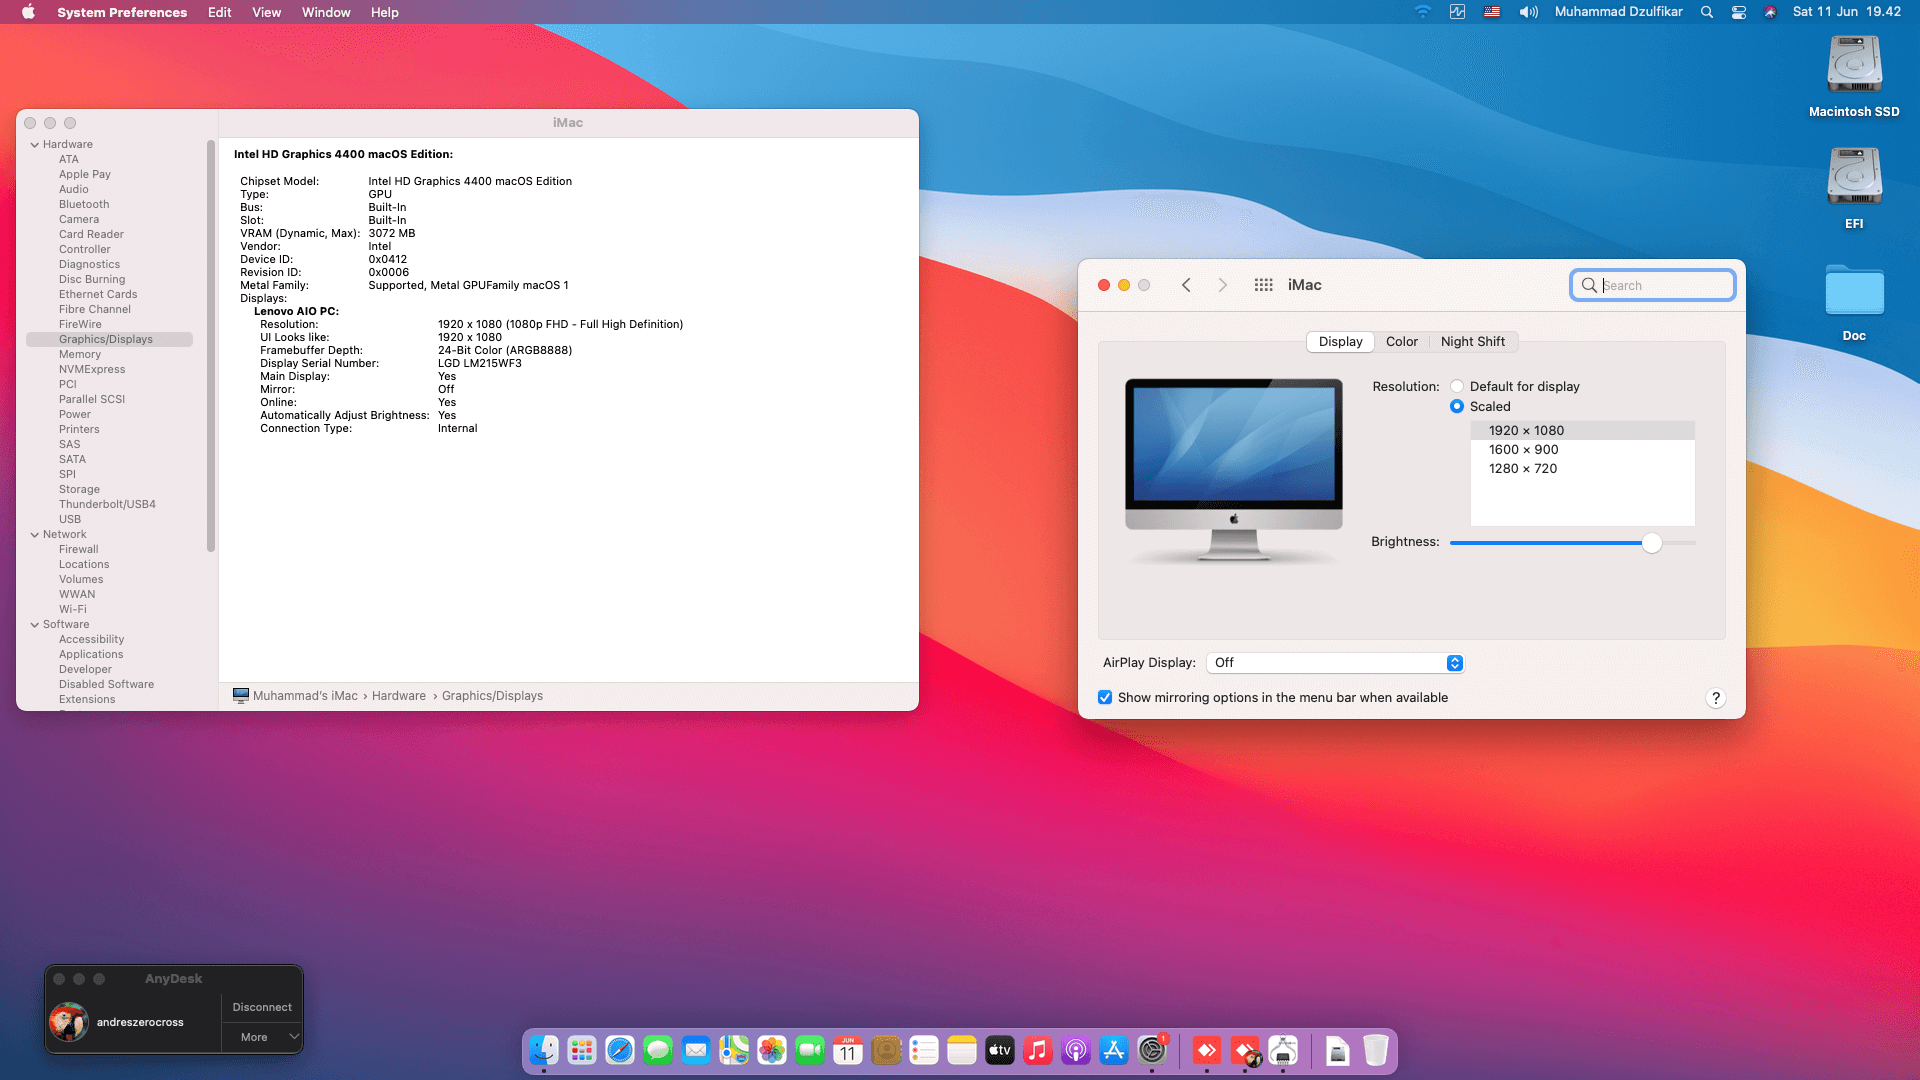Open the App Store from the Dock

[1114, 1050]
